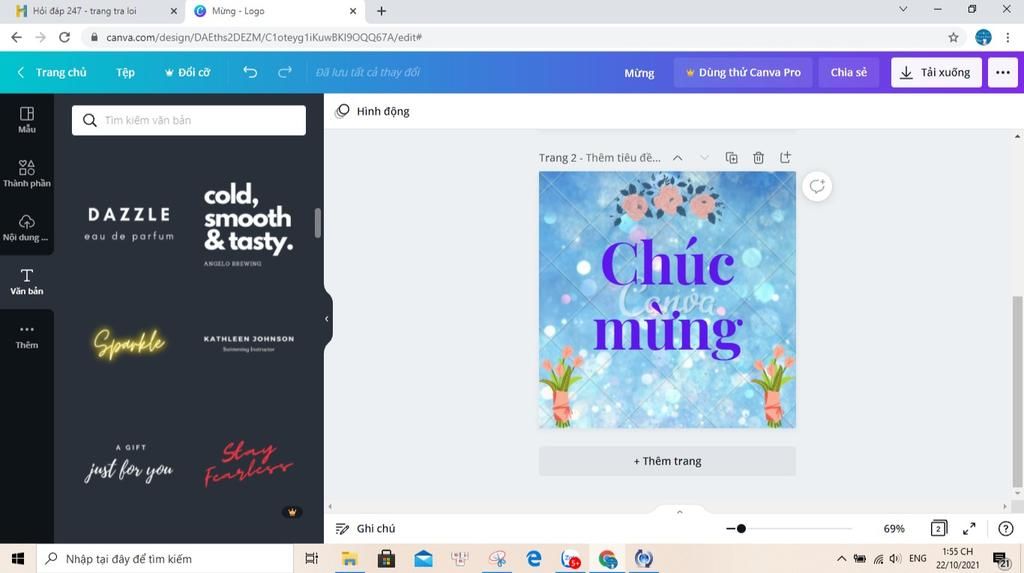This screenshot has width=1024, height=573.
Task: Open Microsoft Store from taskbar
Action: [386, 559]
